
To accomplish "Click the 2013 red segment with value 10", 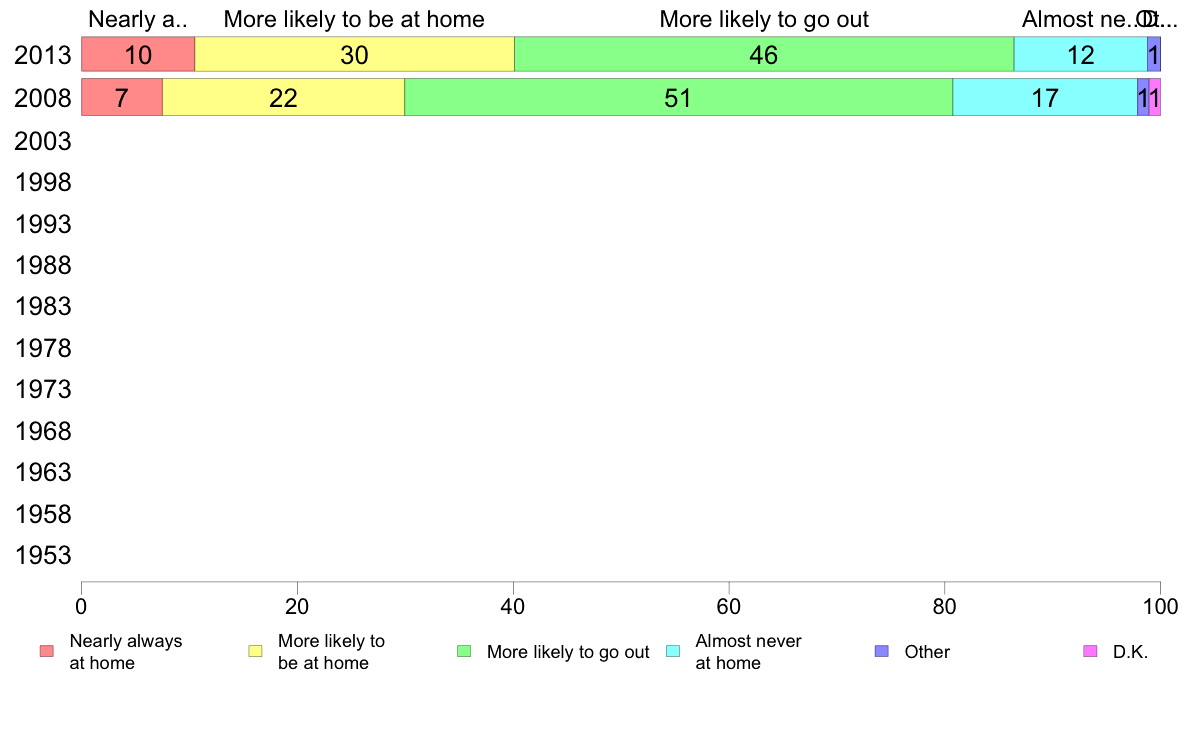I will coord(138,55).
